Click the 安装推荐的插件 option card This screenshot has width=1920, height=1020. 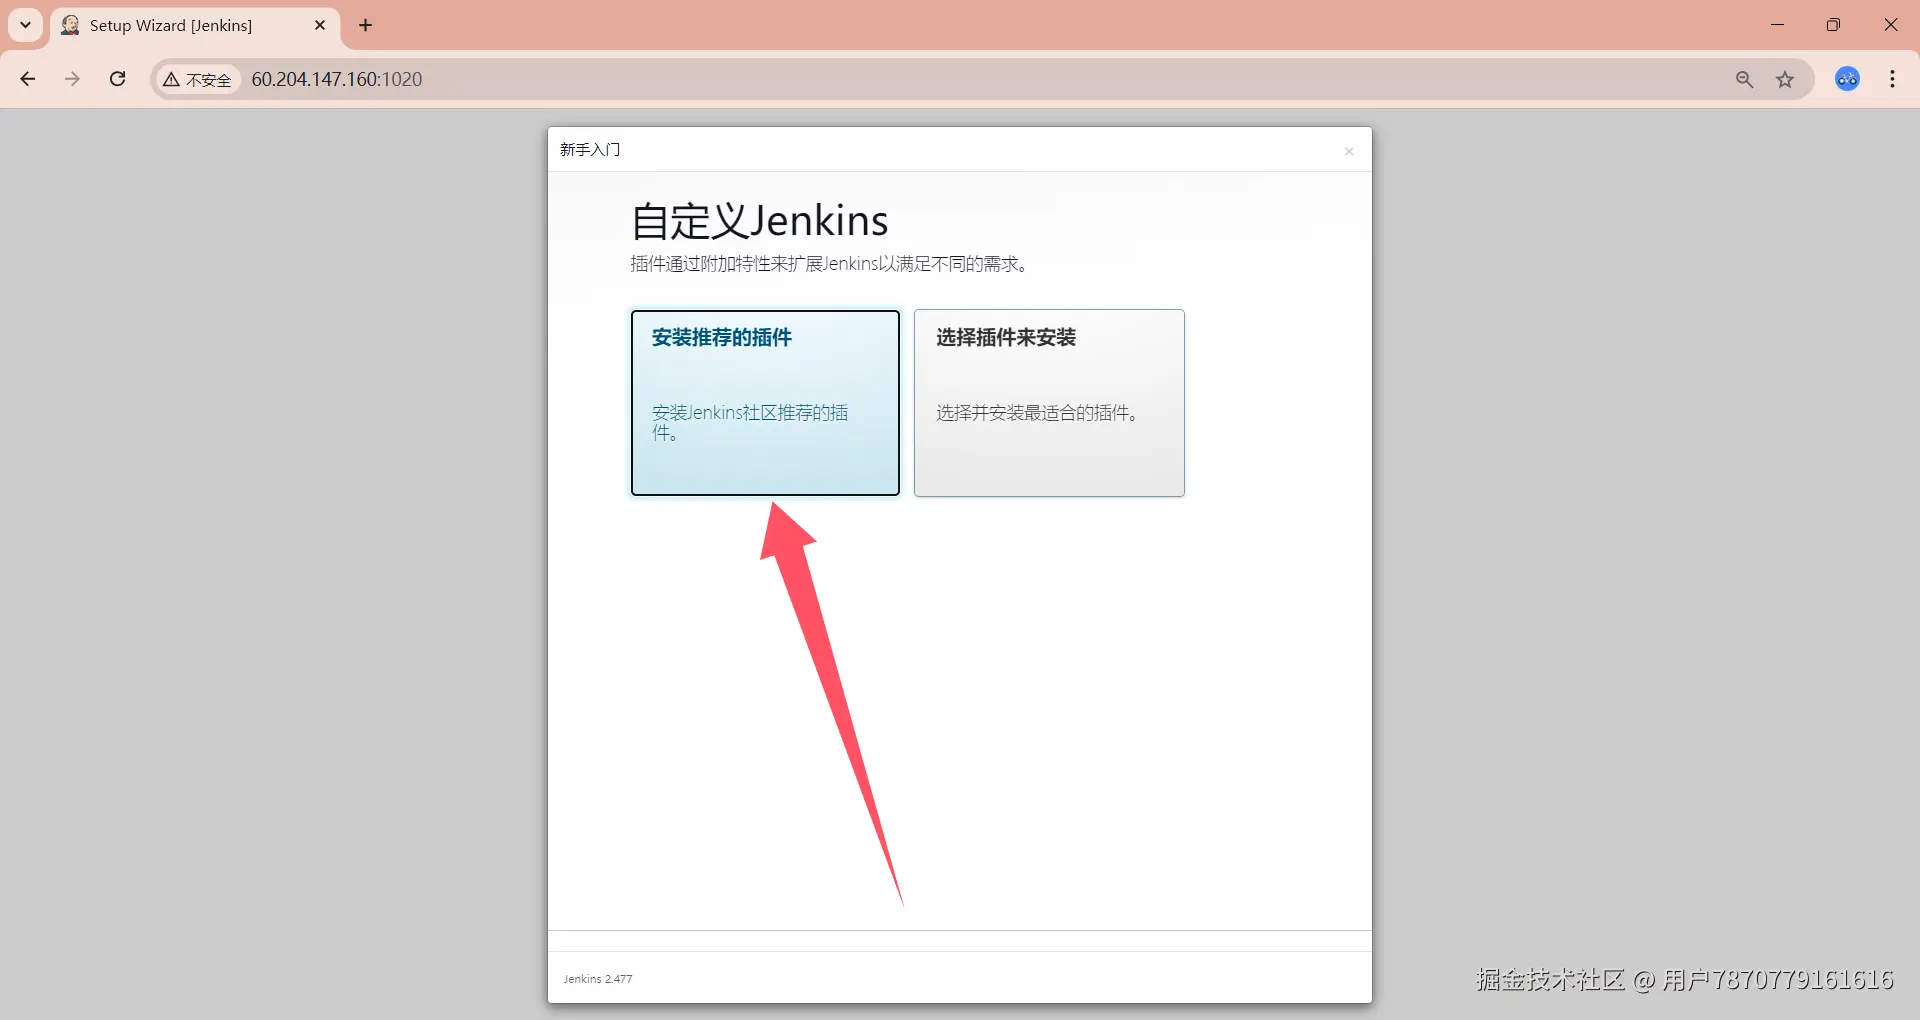pos(765,403)
